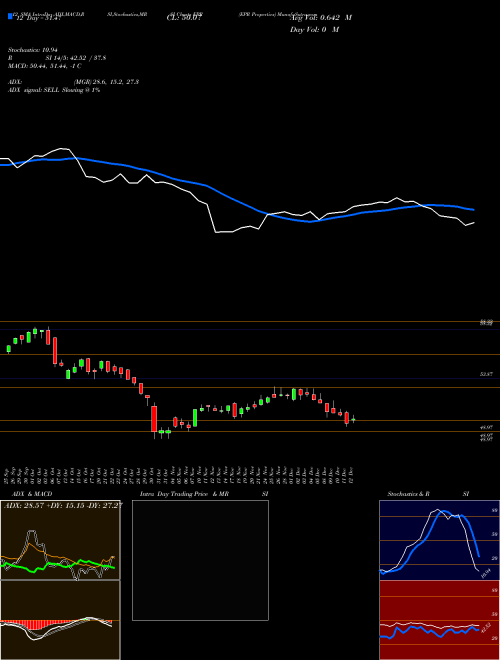Click the 'ADX signal: SELL' text line
The width and height of the screenshot is (500, 660).
pyautogui.click(x=54, y=90)
